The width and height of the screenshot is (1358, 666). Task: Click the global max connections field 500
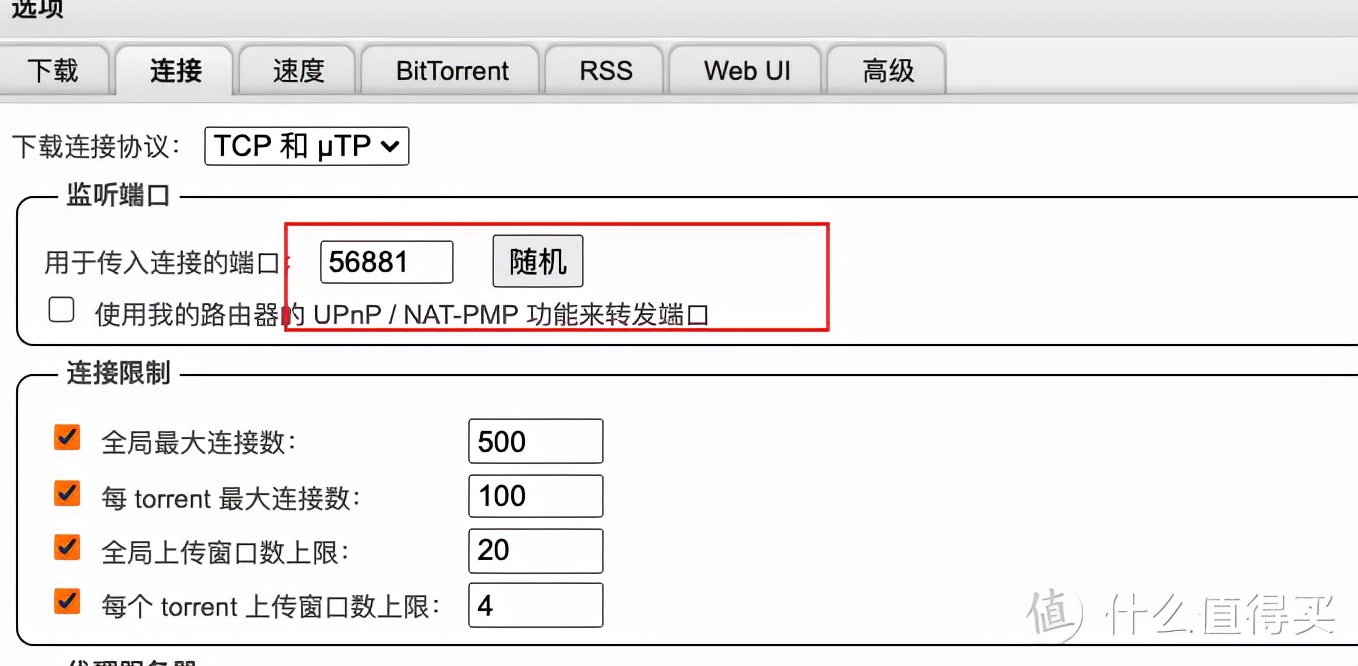[x=535, y=441]
